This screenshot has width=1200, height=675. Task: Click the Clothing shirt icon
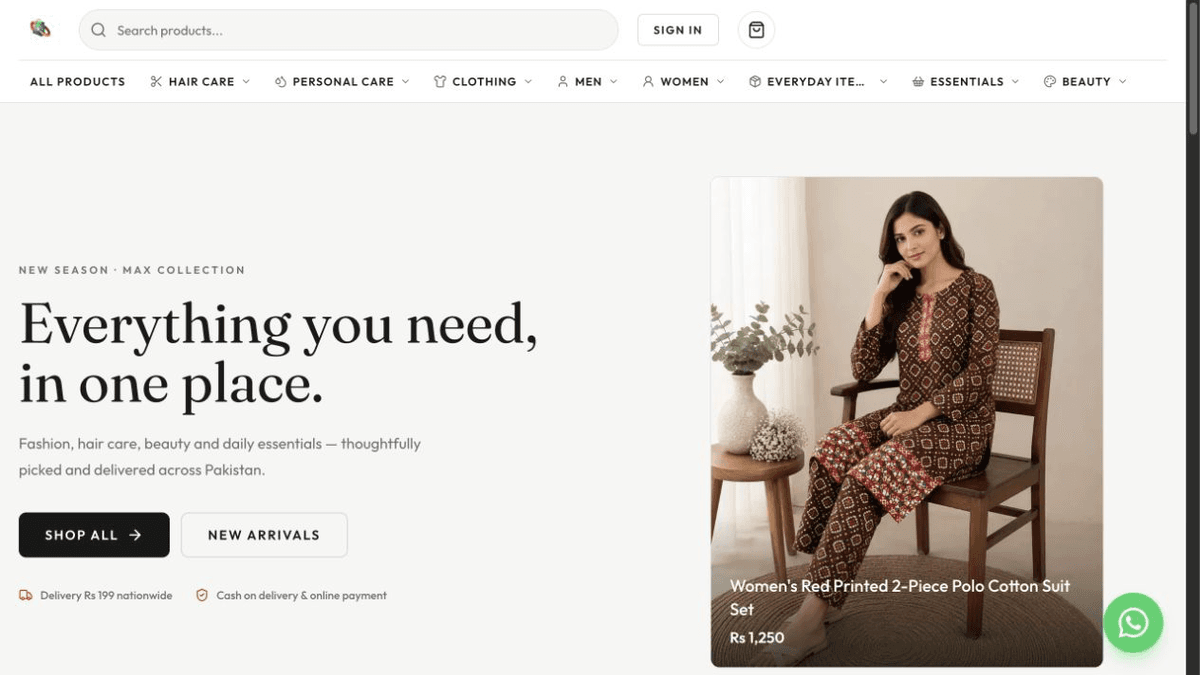click(x=440, y=82)
